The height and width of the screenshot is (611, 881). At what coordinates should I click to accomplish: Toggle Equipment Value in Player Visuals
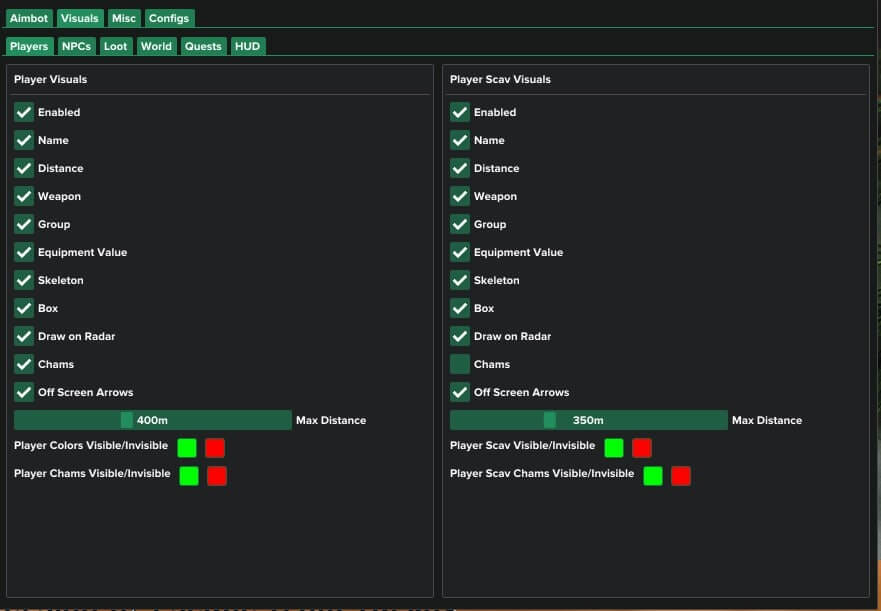click(x=24, y=252)
